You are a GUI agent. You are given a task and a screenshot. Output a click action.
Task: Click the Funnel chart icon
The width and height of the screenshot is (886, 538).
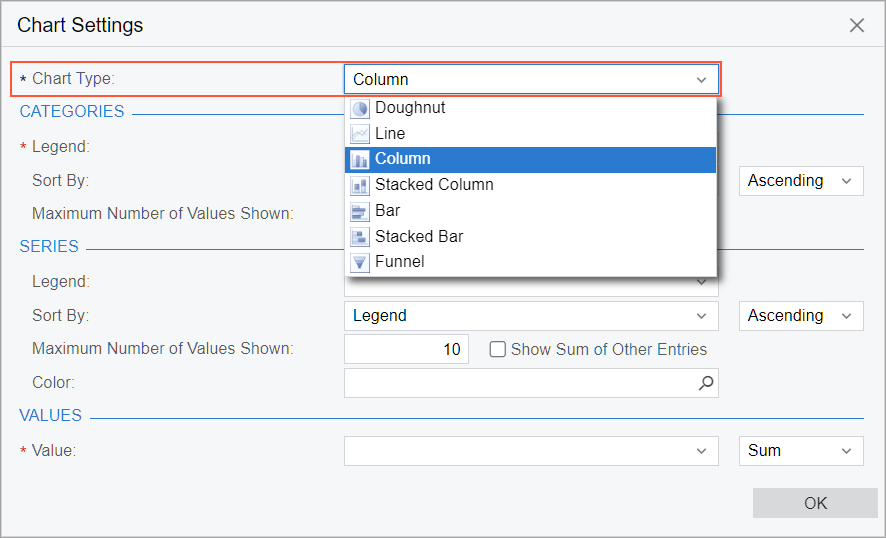pos(360,262)
